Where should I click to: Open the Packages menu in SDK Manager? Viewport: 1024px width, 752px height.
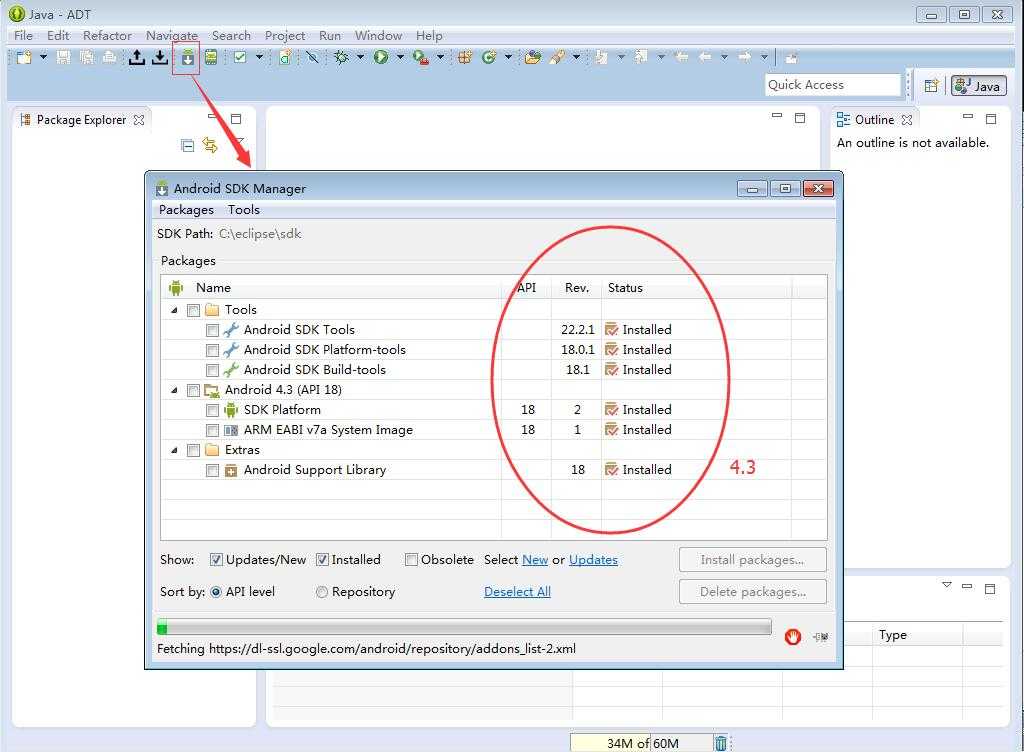186,210
